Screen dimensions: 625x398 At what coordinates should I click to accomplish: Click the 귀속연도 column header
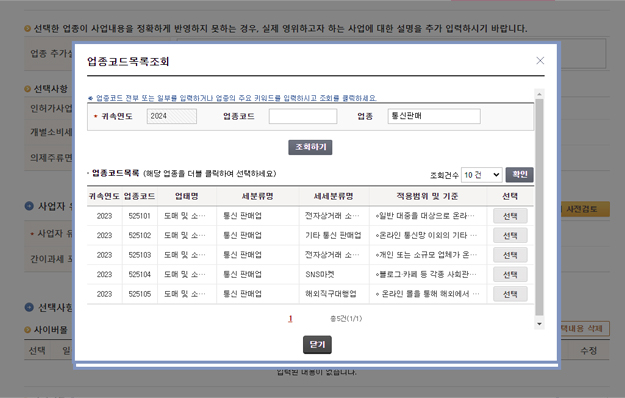[x=104, y=196]
